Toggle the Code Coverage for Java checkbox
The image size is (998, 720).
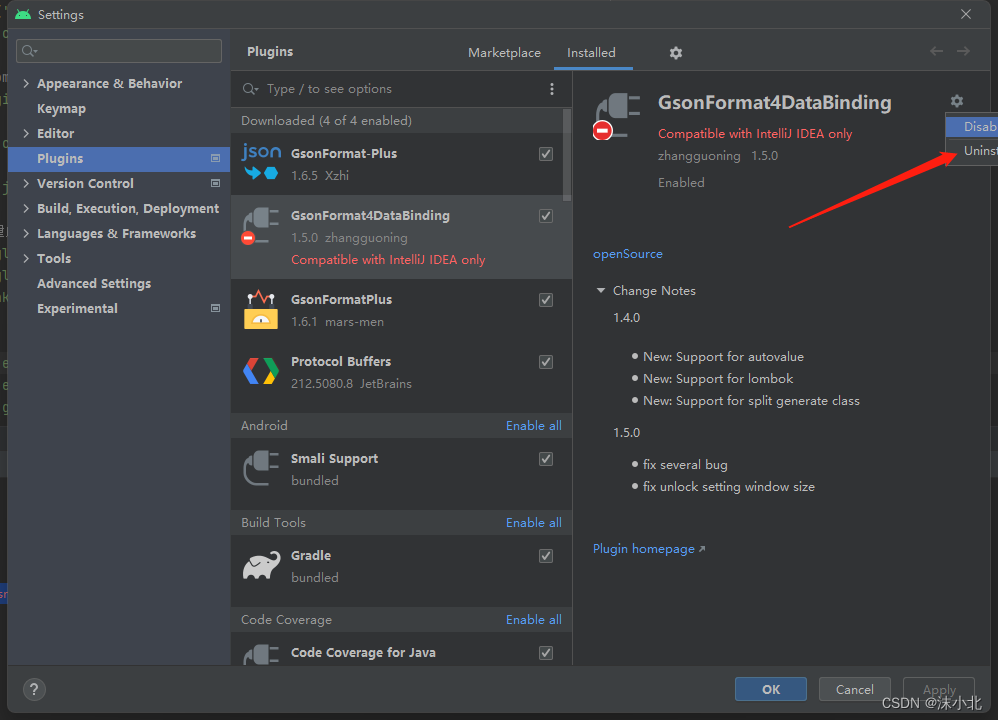pyautogui.click(x=546, y=653)
